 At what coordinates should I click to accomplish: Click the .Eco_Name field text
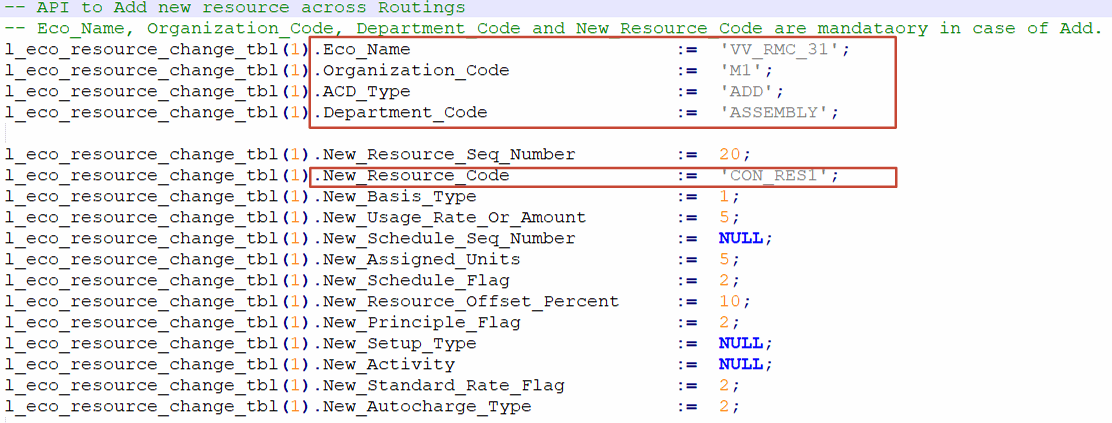pyautogui.click(x=362, y=50)
